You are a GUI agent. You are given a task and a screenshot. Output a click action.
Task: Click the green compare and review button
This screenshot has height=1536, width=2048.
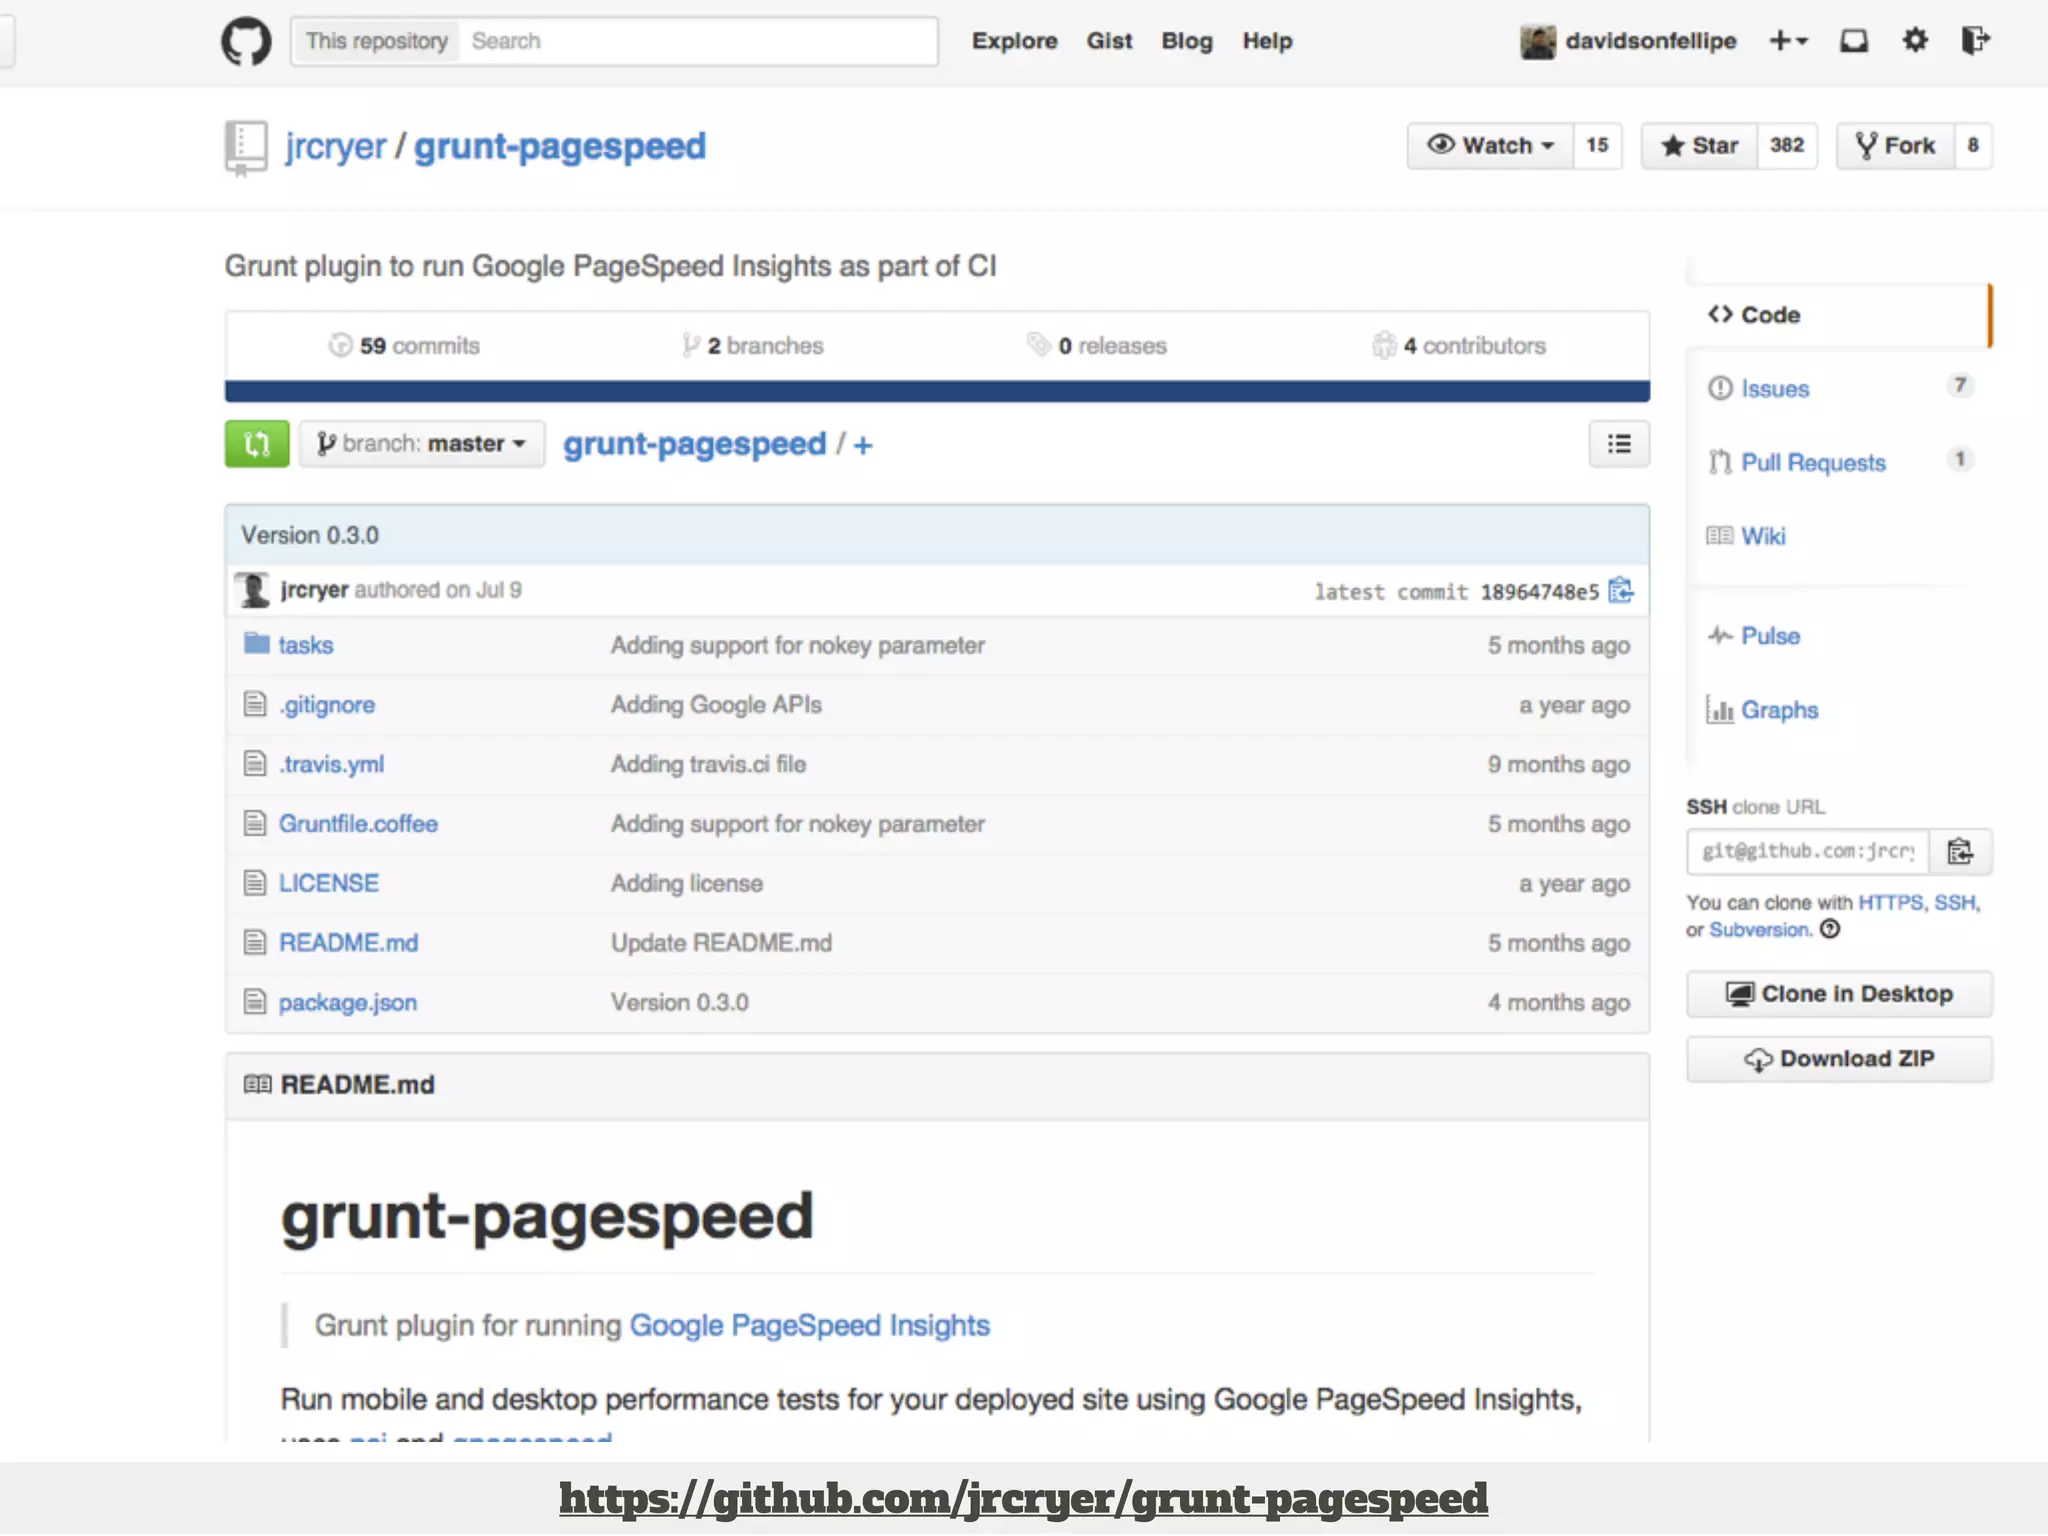[257, 444]
